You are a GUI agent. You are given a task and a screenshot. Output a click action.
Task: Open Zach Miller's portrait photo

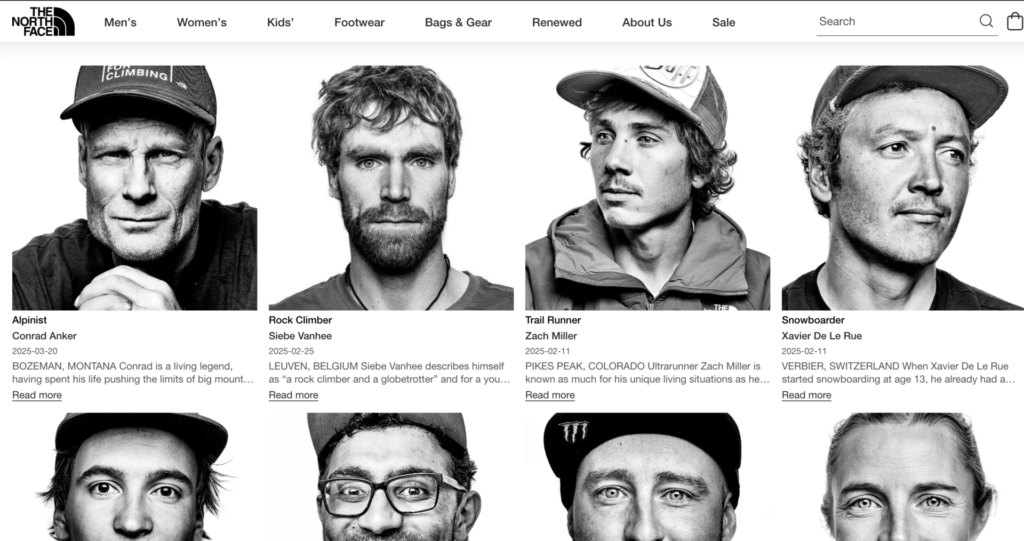click(x=648, y=188)
